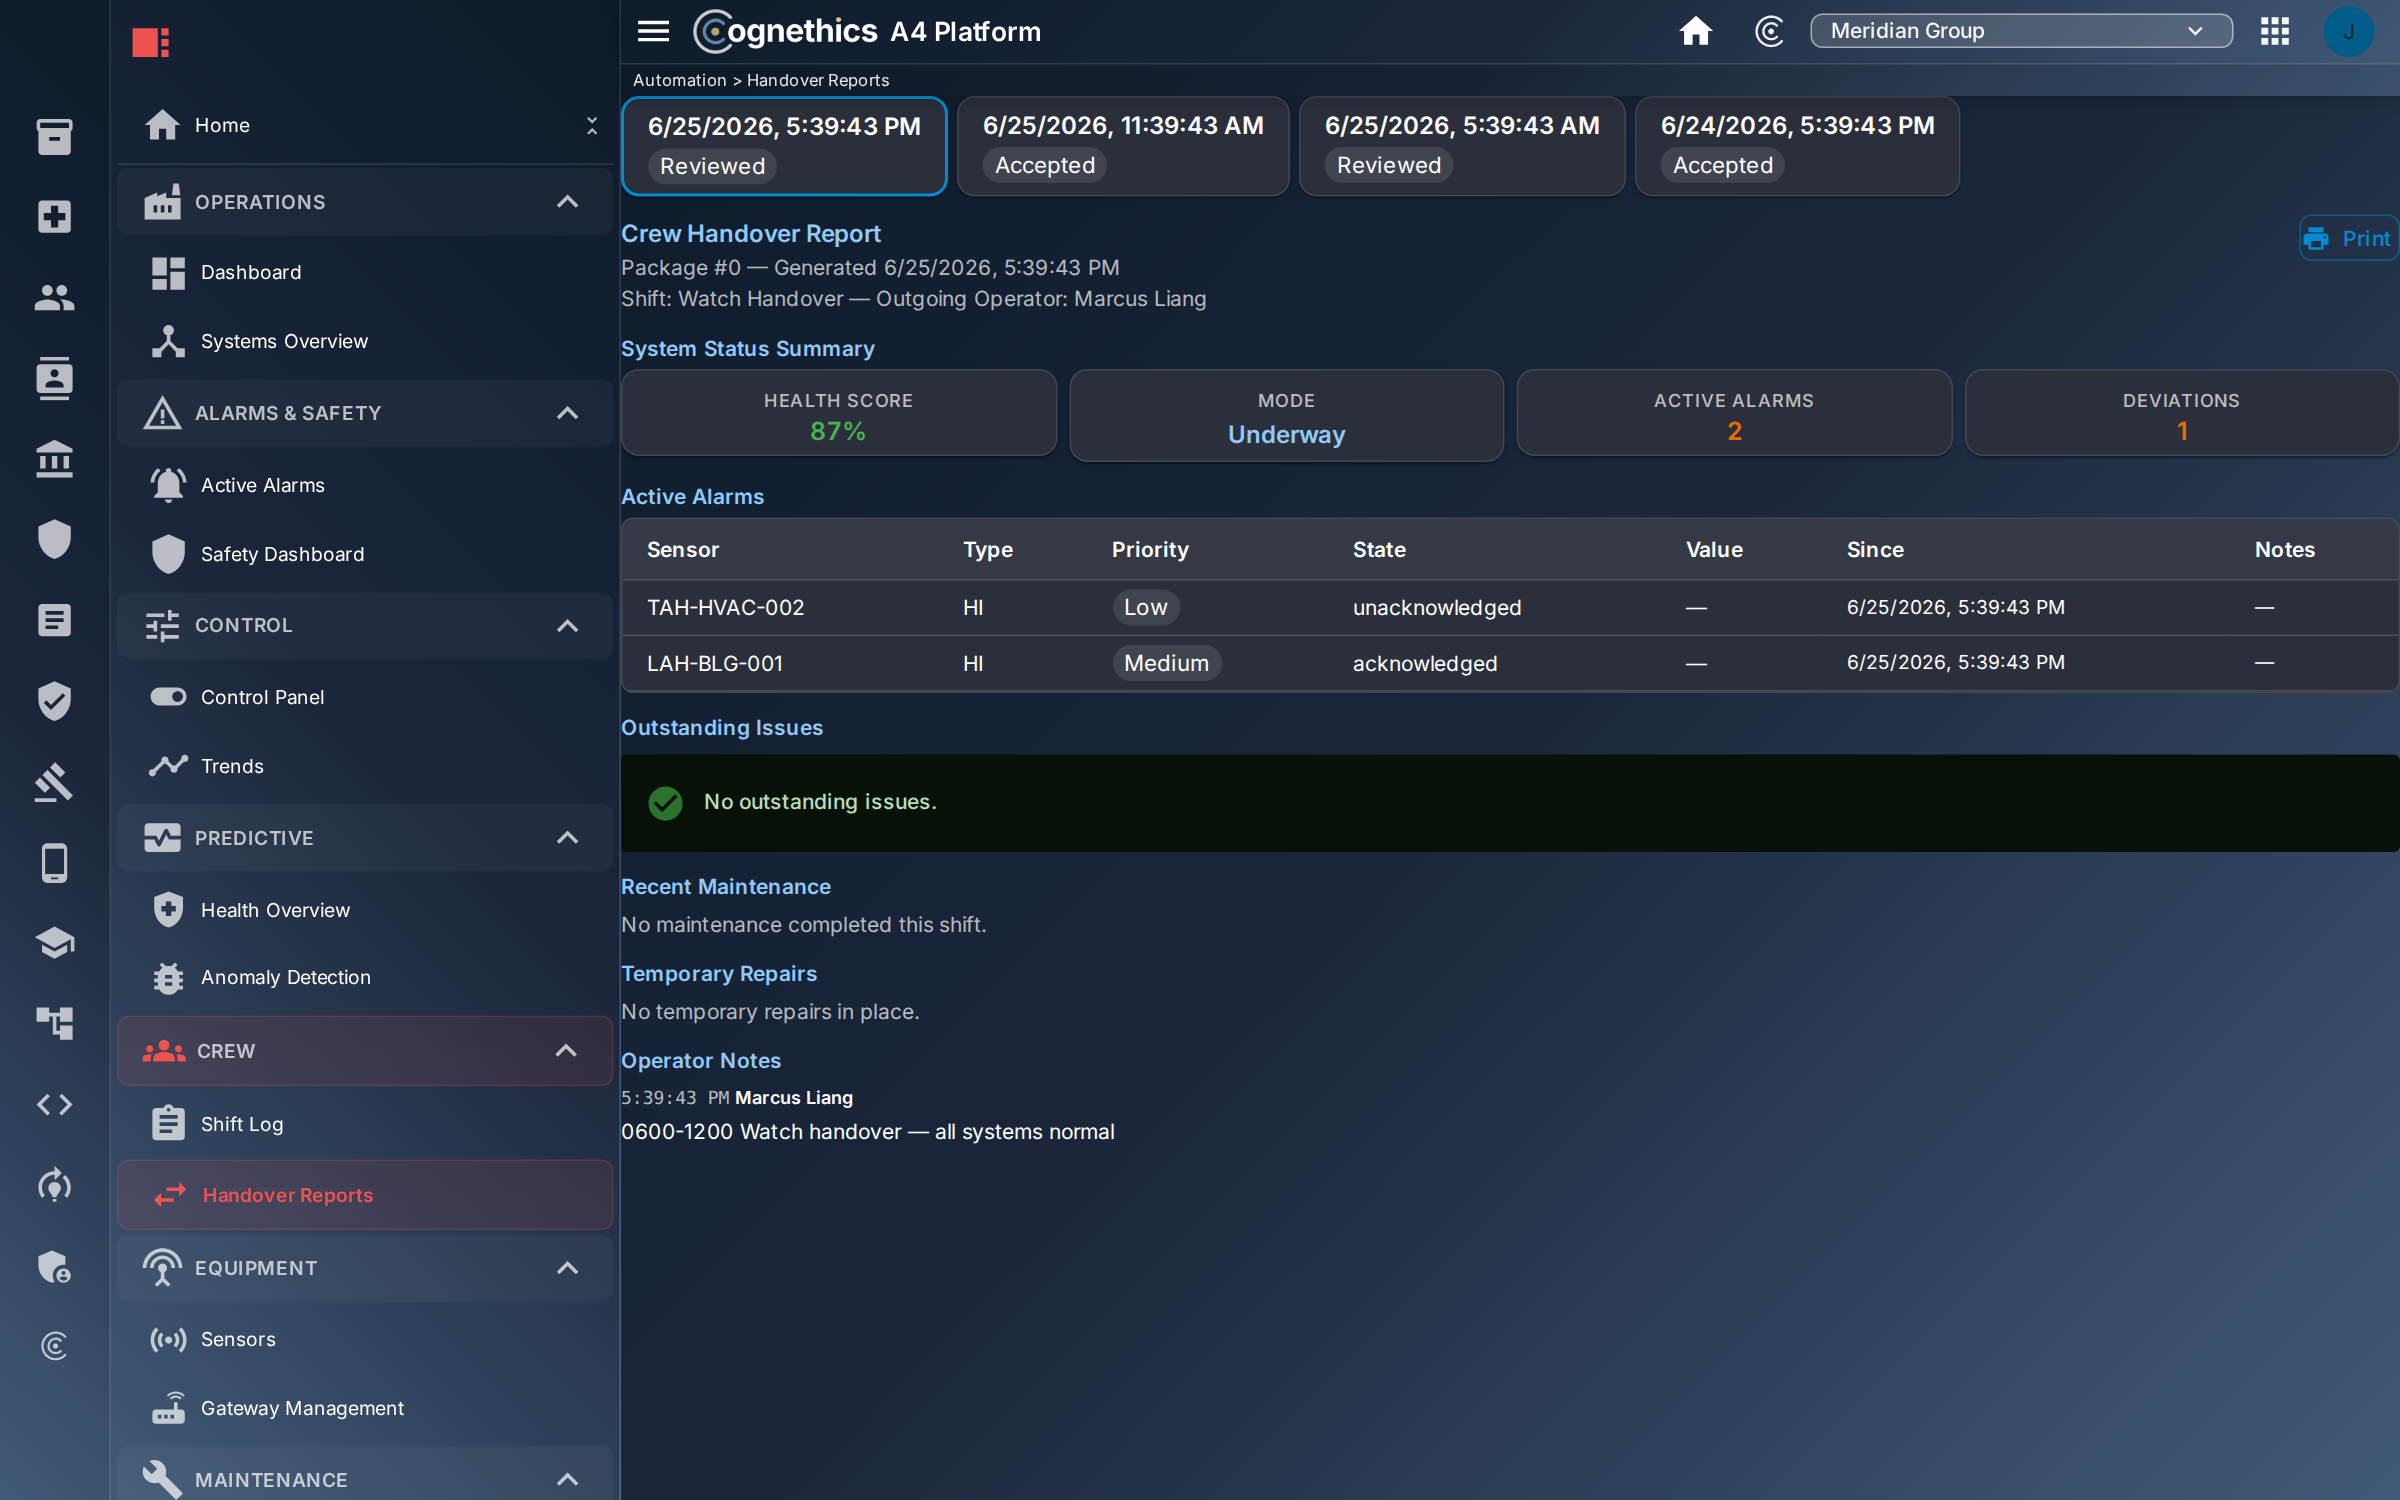Collapse the Home item toggle arrows
Image resolution: width=2400 pixels, height=1500 pixels.
click(592, 125)
